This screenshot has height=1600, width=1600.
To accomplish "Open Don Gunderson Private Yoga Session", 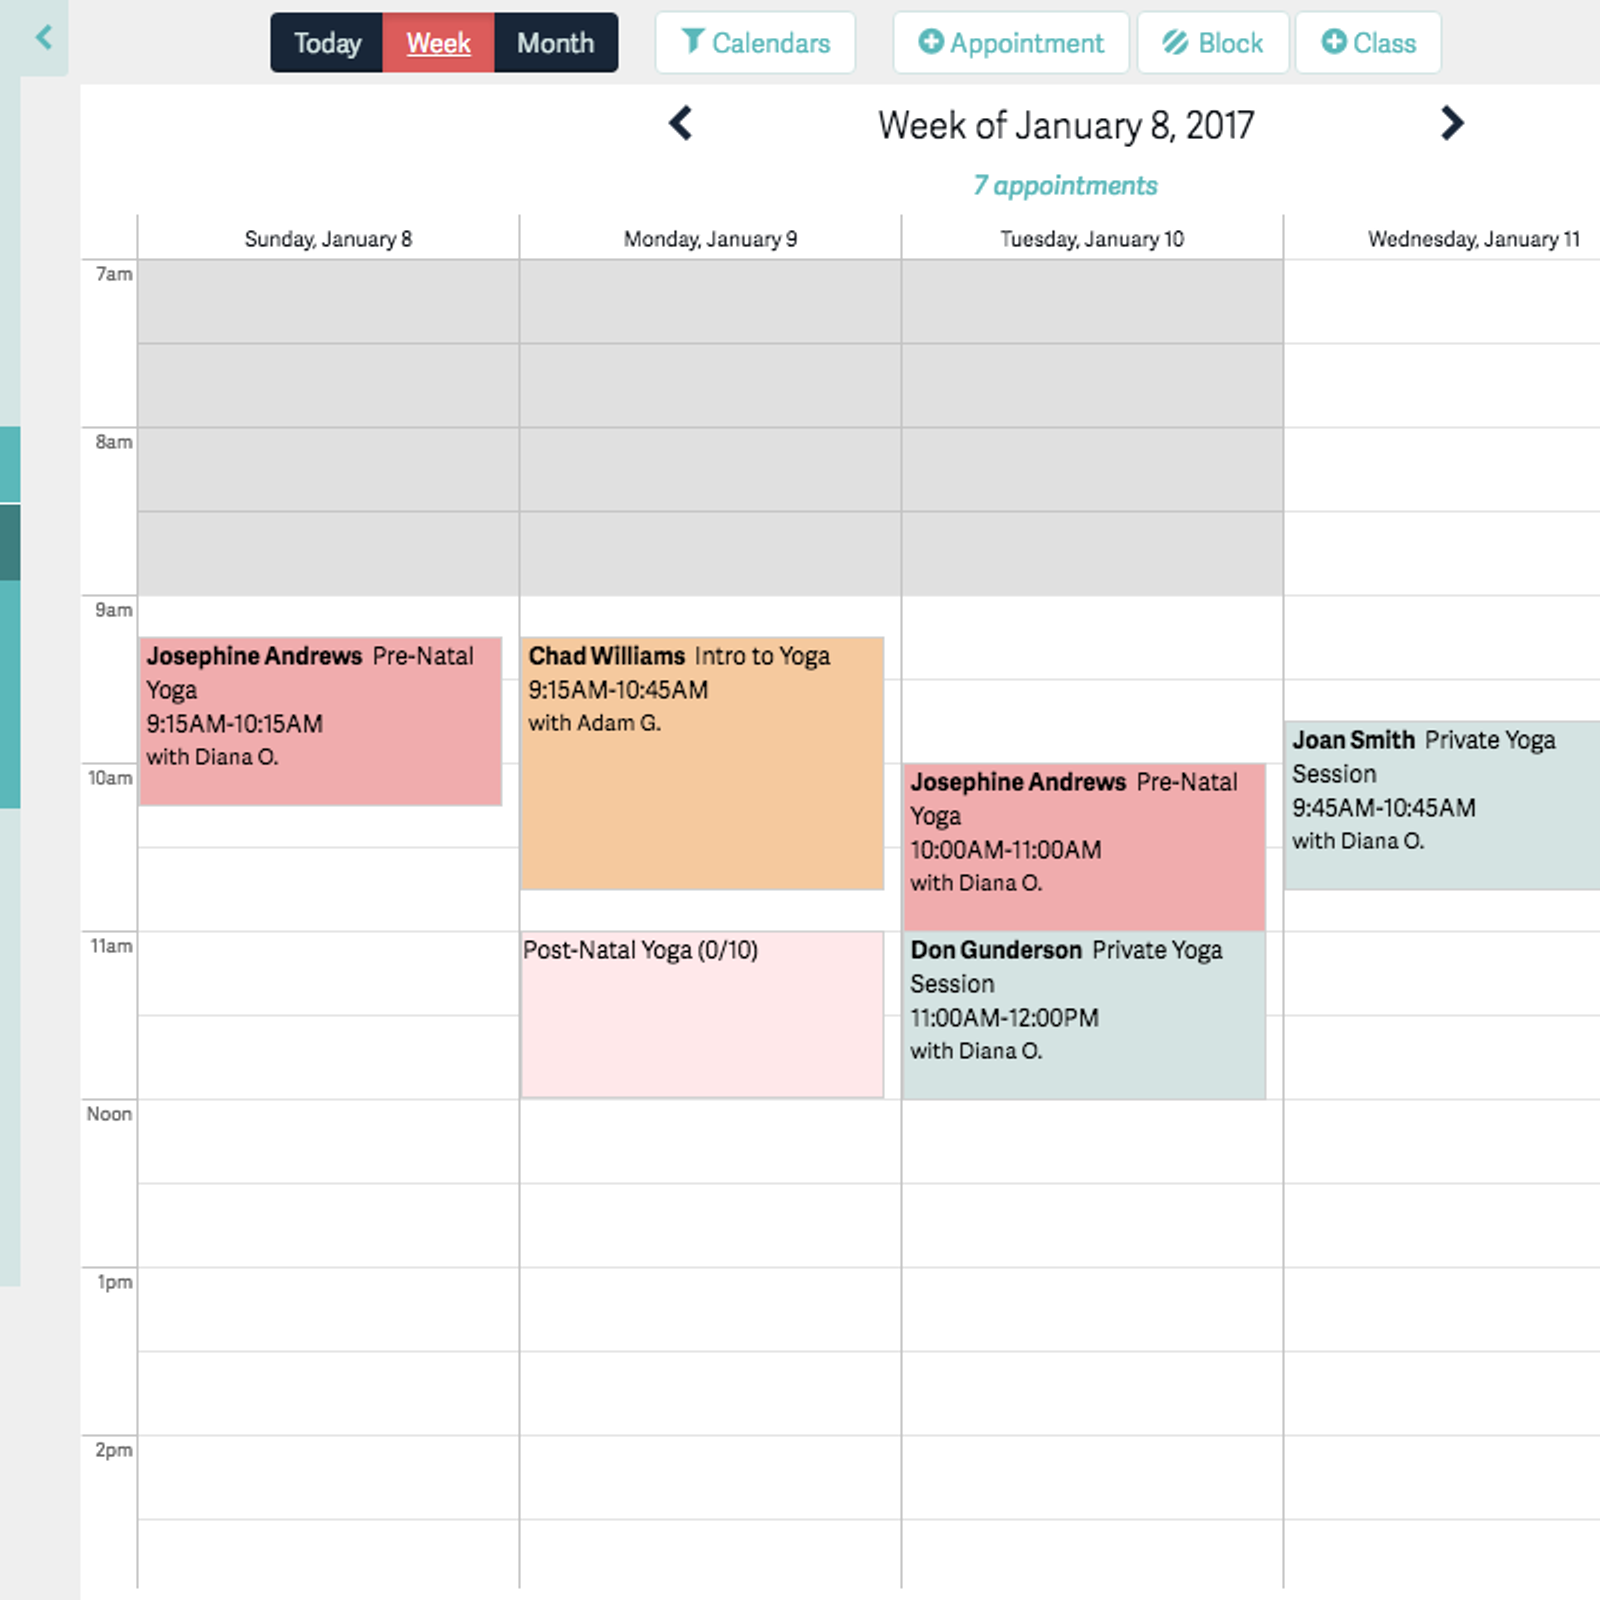I will click(1084, 1015).
